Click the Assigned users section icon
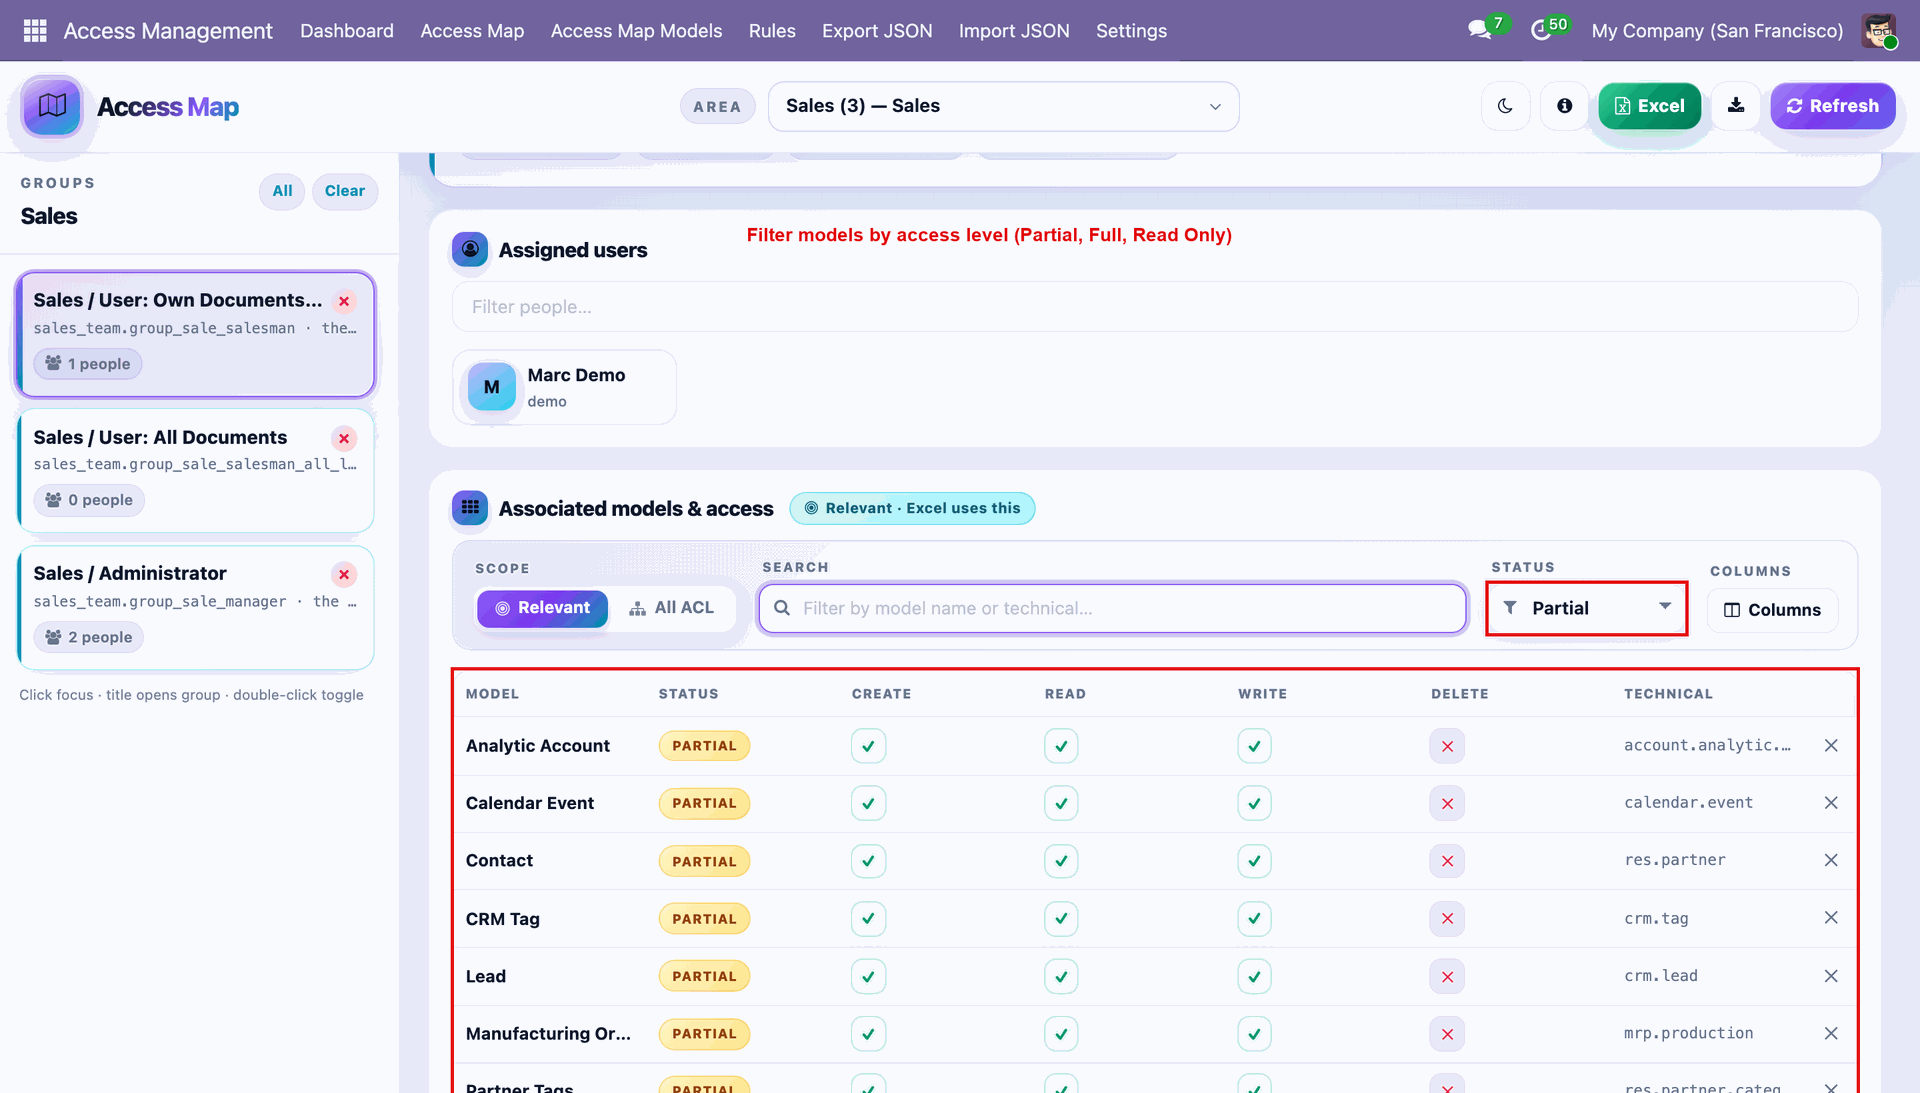Viewport: 1920px width, 1093px height. pos(470,250)
